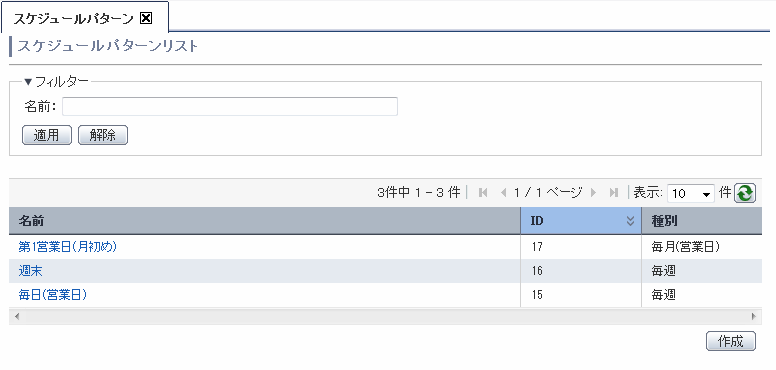Go to first page of results
Viewport: 776px width, 370px height.
point(483,193)
